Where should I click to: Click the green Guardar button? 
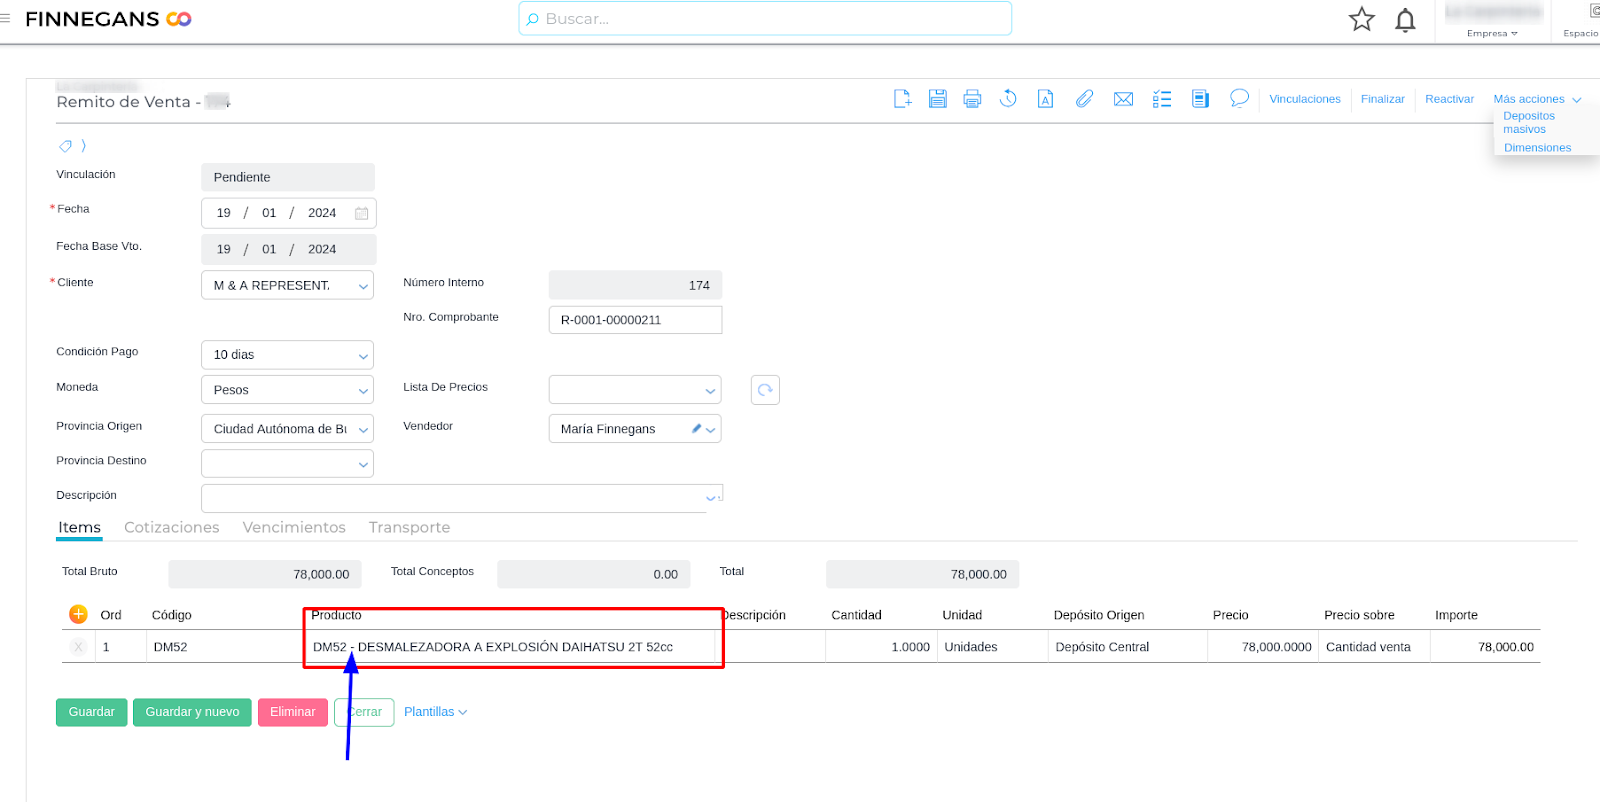[x=91, y=712]
